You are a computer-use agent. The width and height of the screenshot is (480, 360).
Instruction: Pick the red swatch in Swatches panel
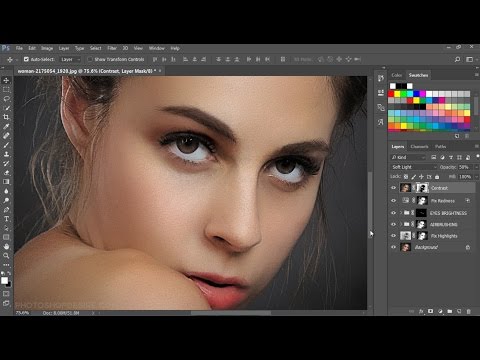tap(391, 94)
